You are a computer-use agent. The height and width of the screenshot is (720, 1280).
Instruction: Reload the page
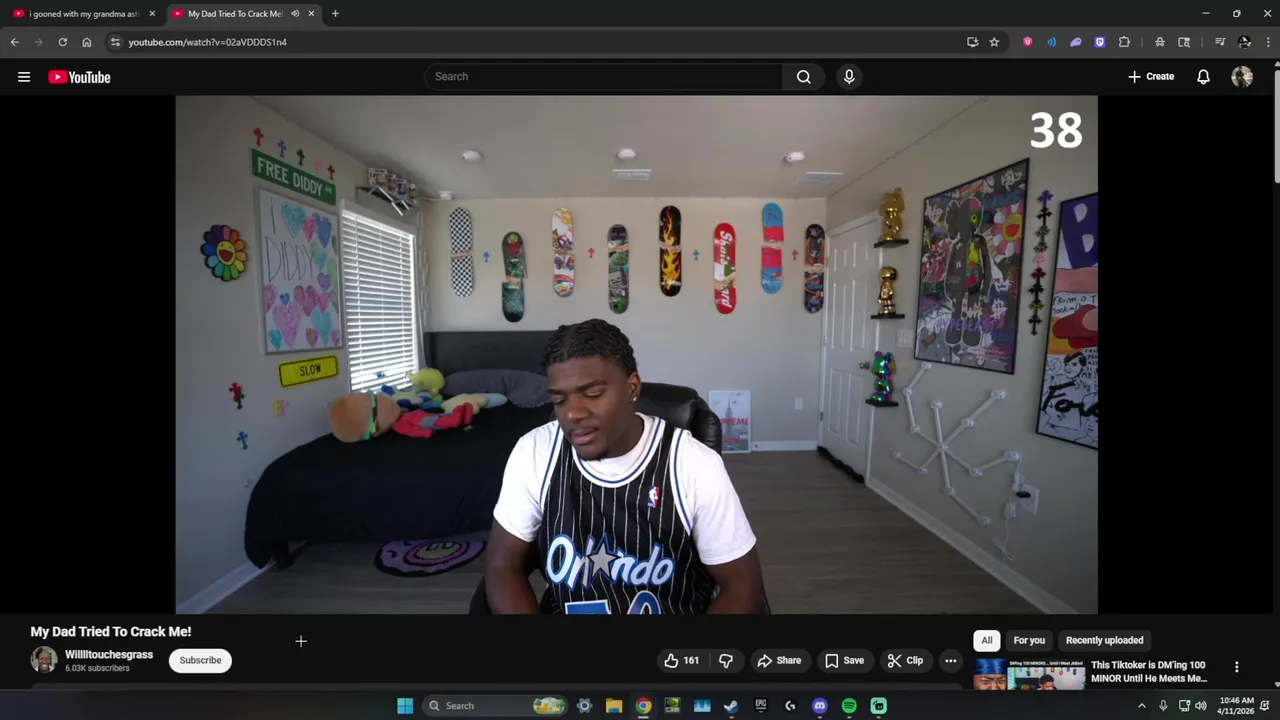point(62,42)
